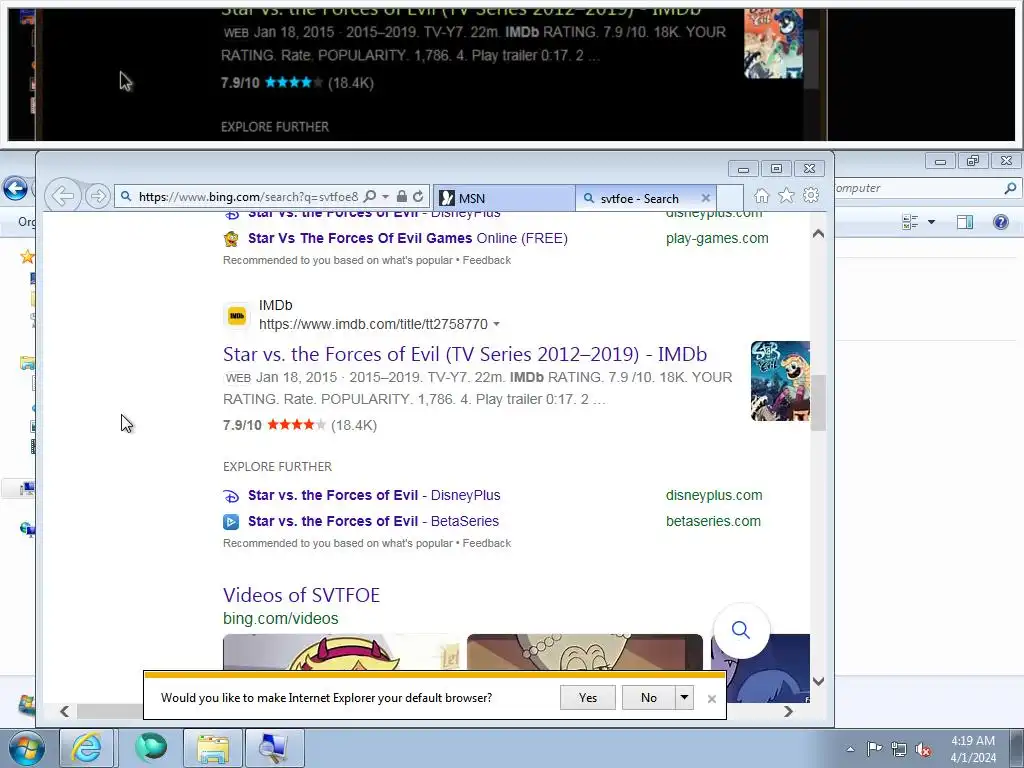Click the vertical scrollbar down arrow

point(818,681)
